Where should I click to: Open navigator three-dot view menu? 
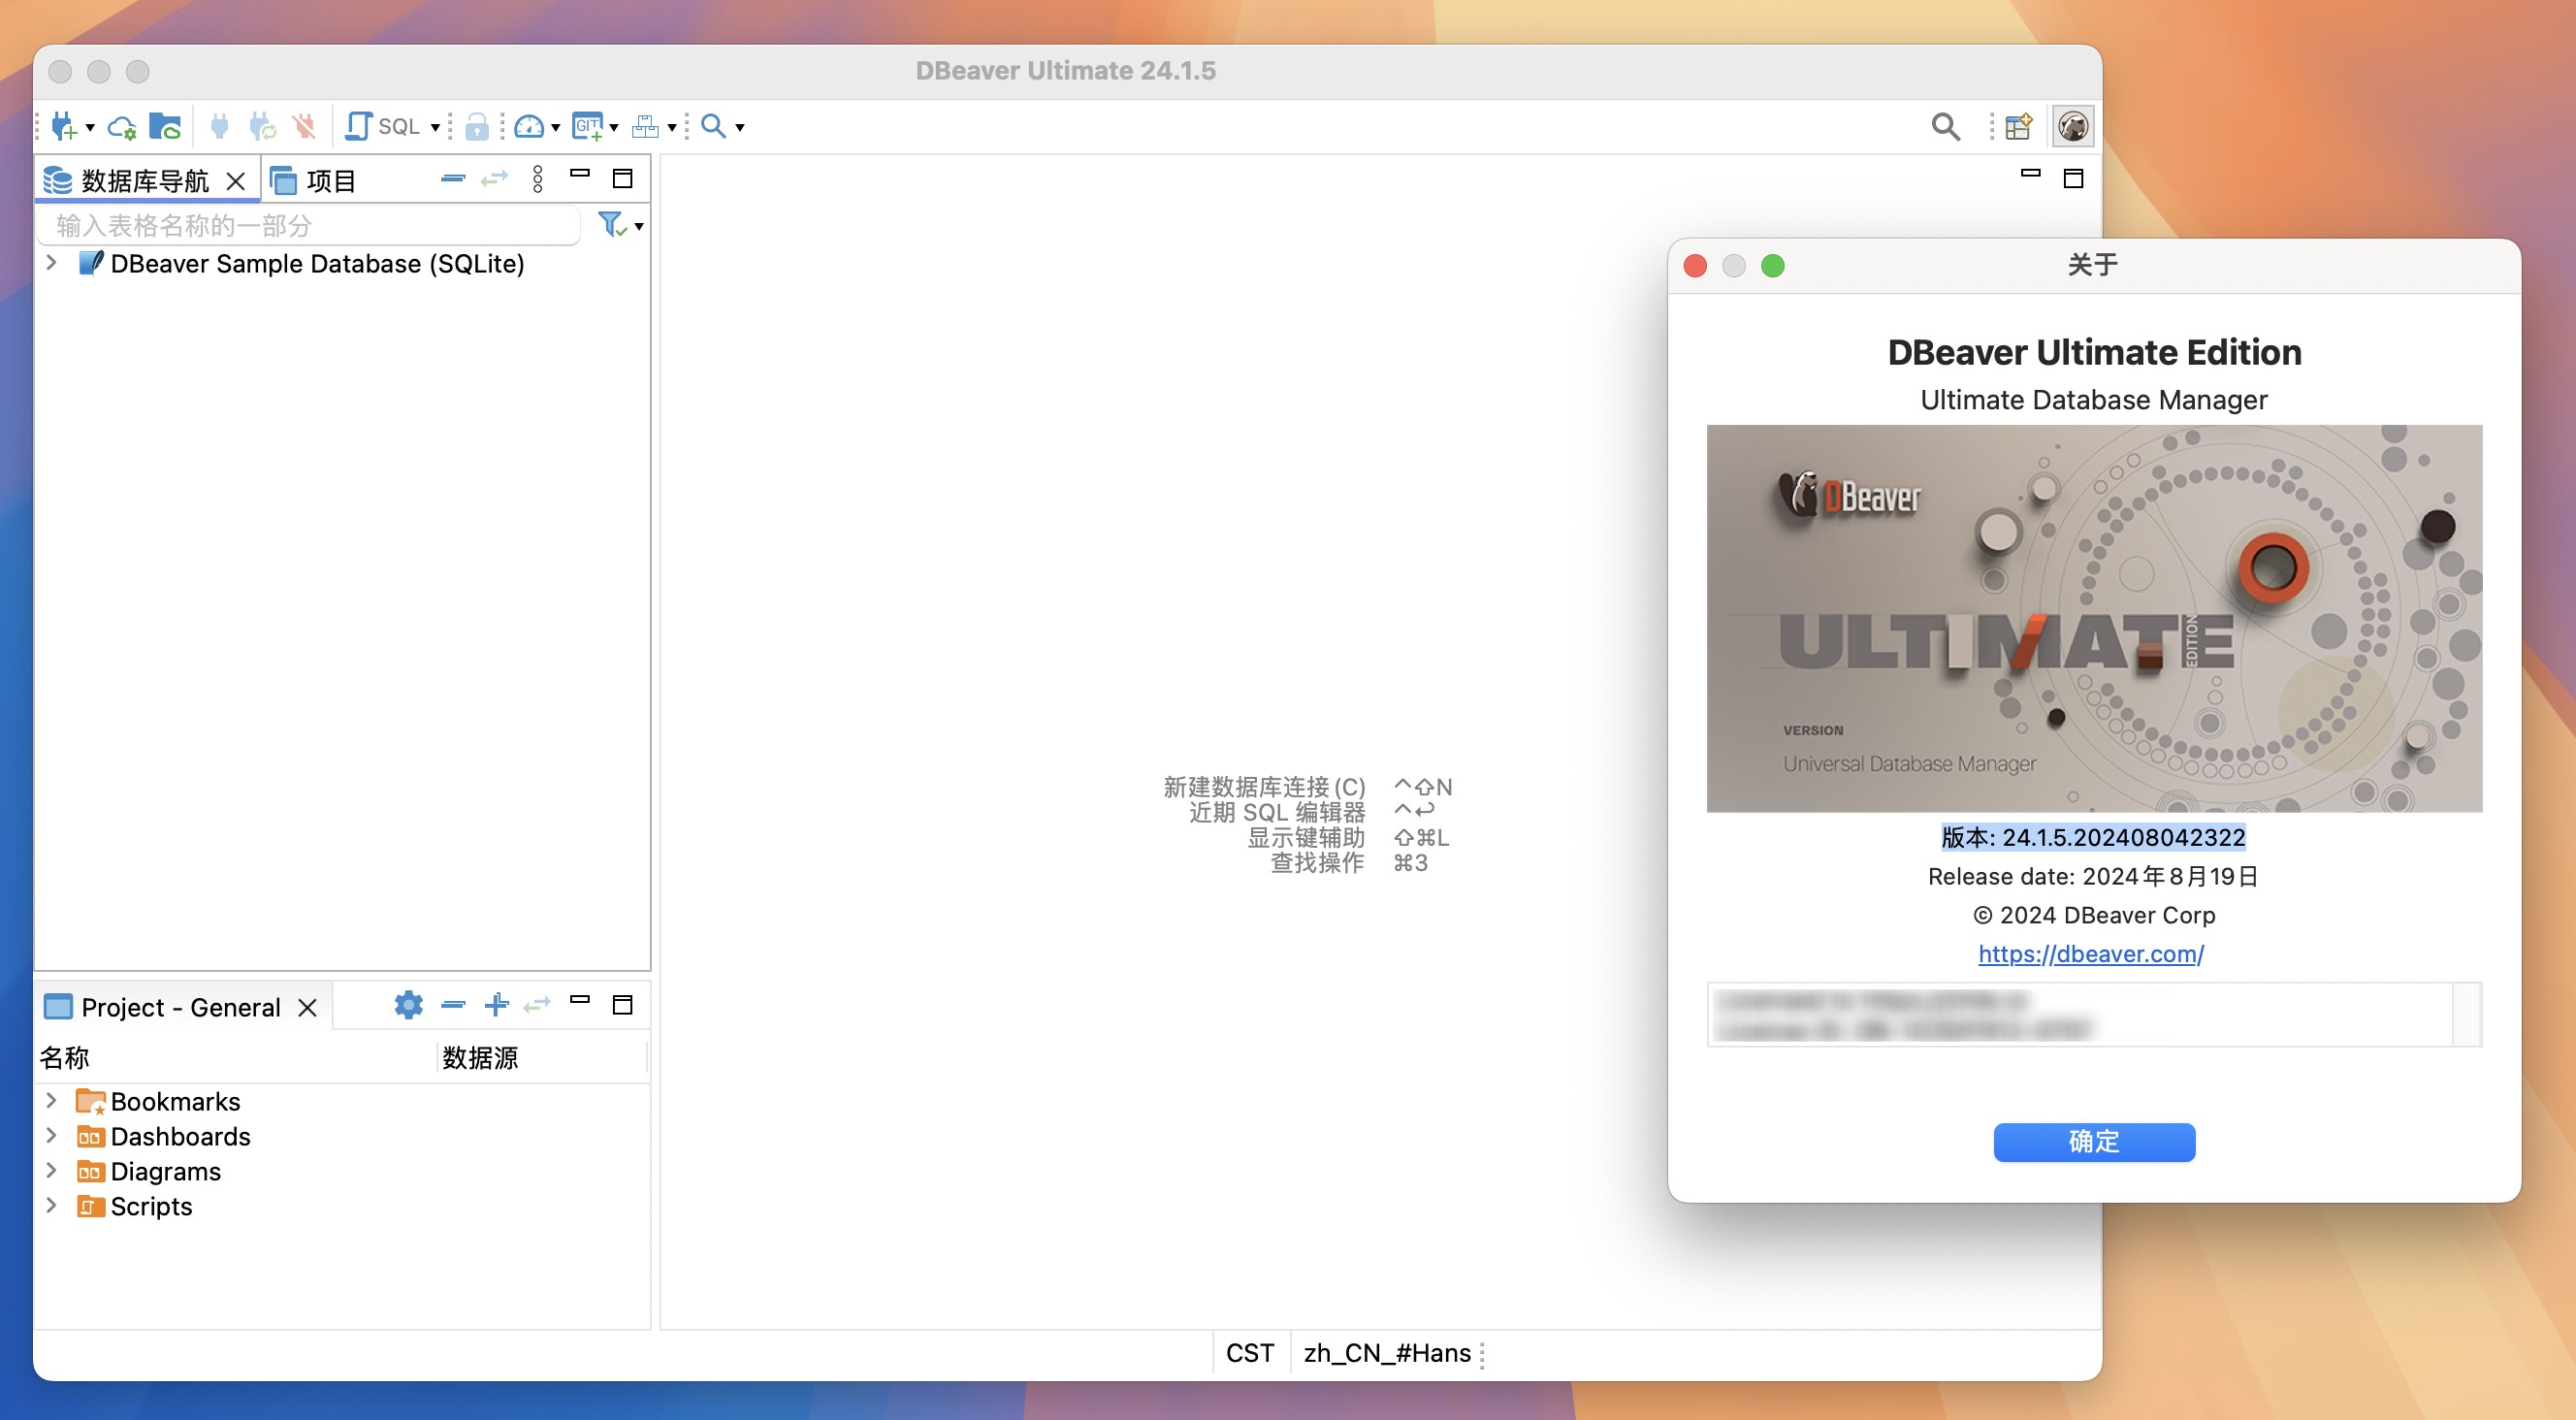(538, 179)
